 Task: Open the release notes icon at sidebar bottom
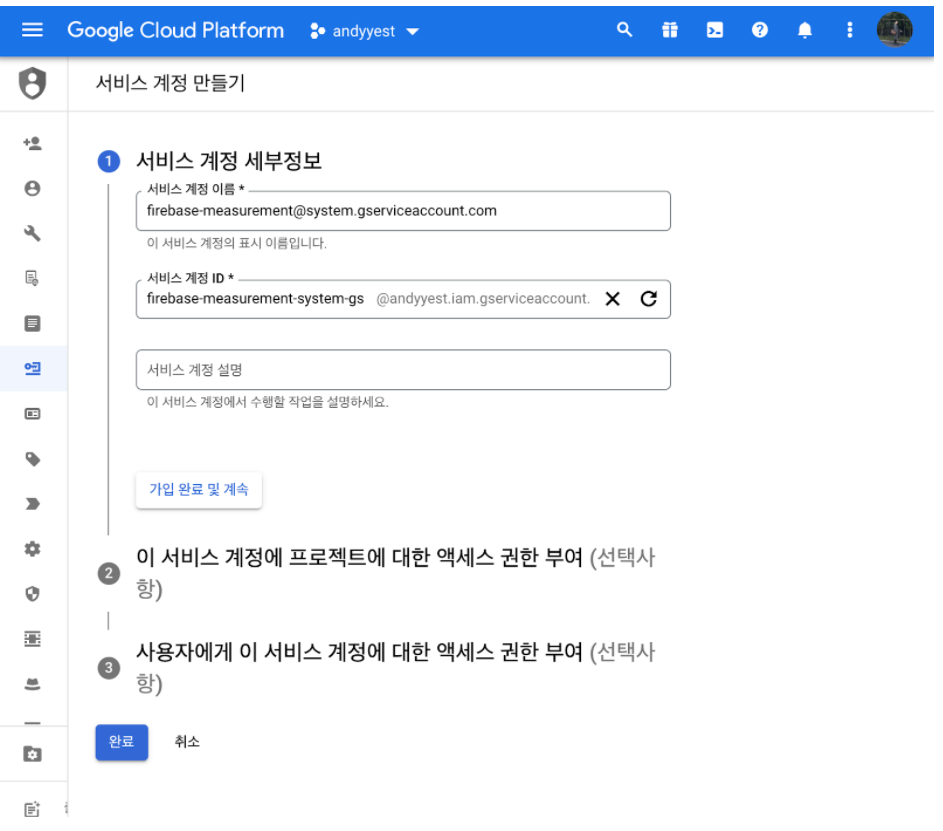coord(32,809)
